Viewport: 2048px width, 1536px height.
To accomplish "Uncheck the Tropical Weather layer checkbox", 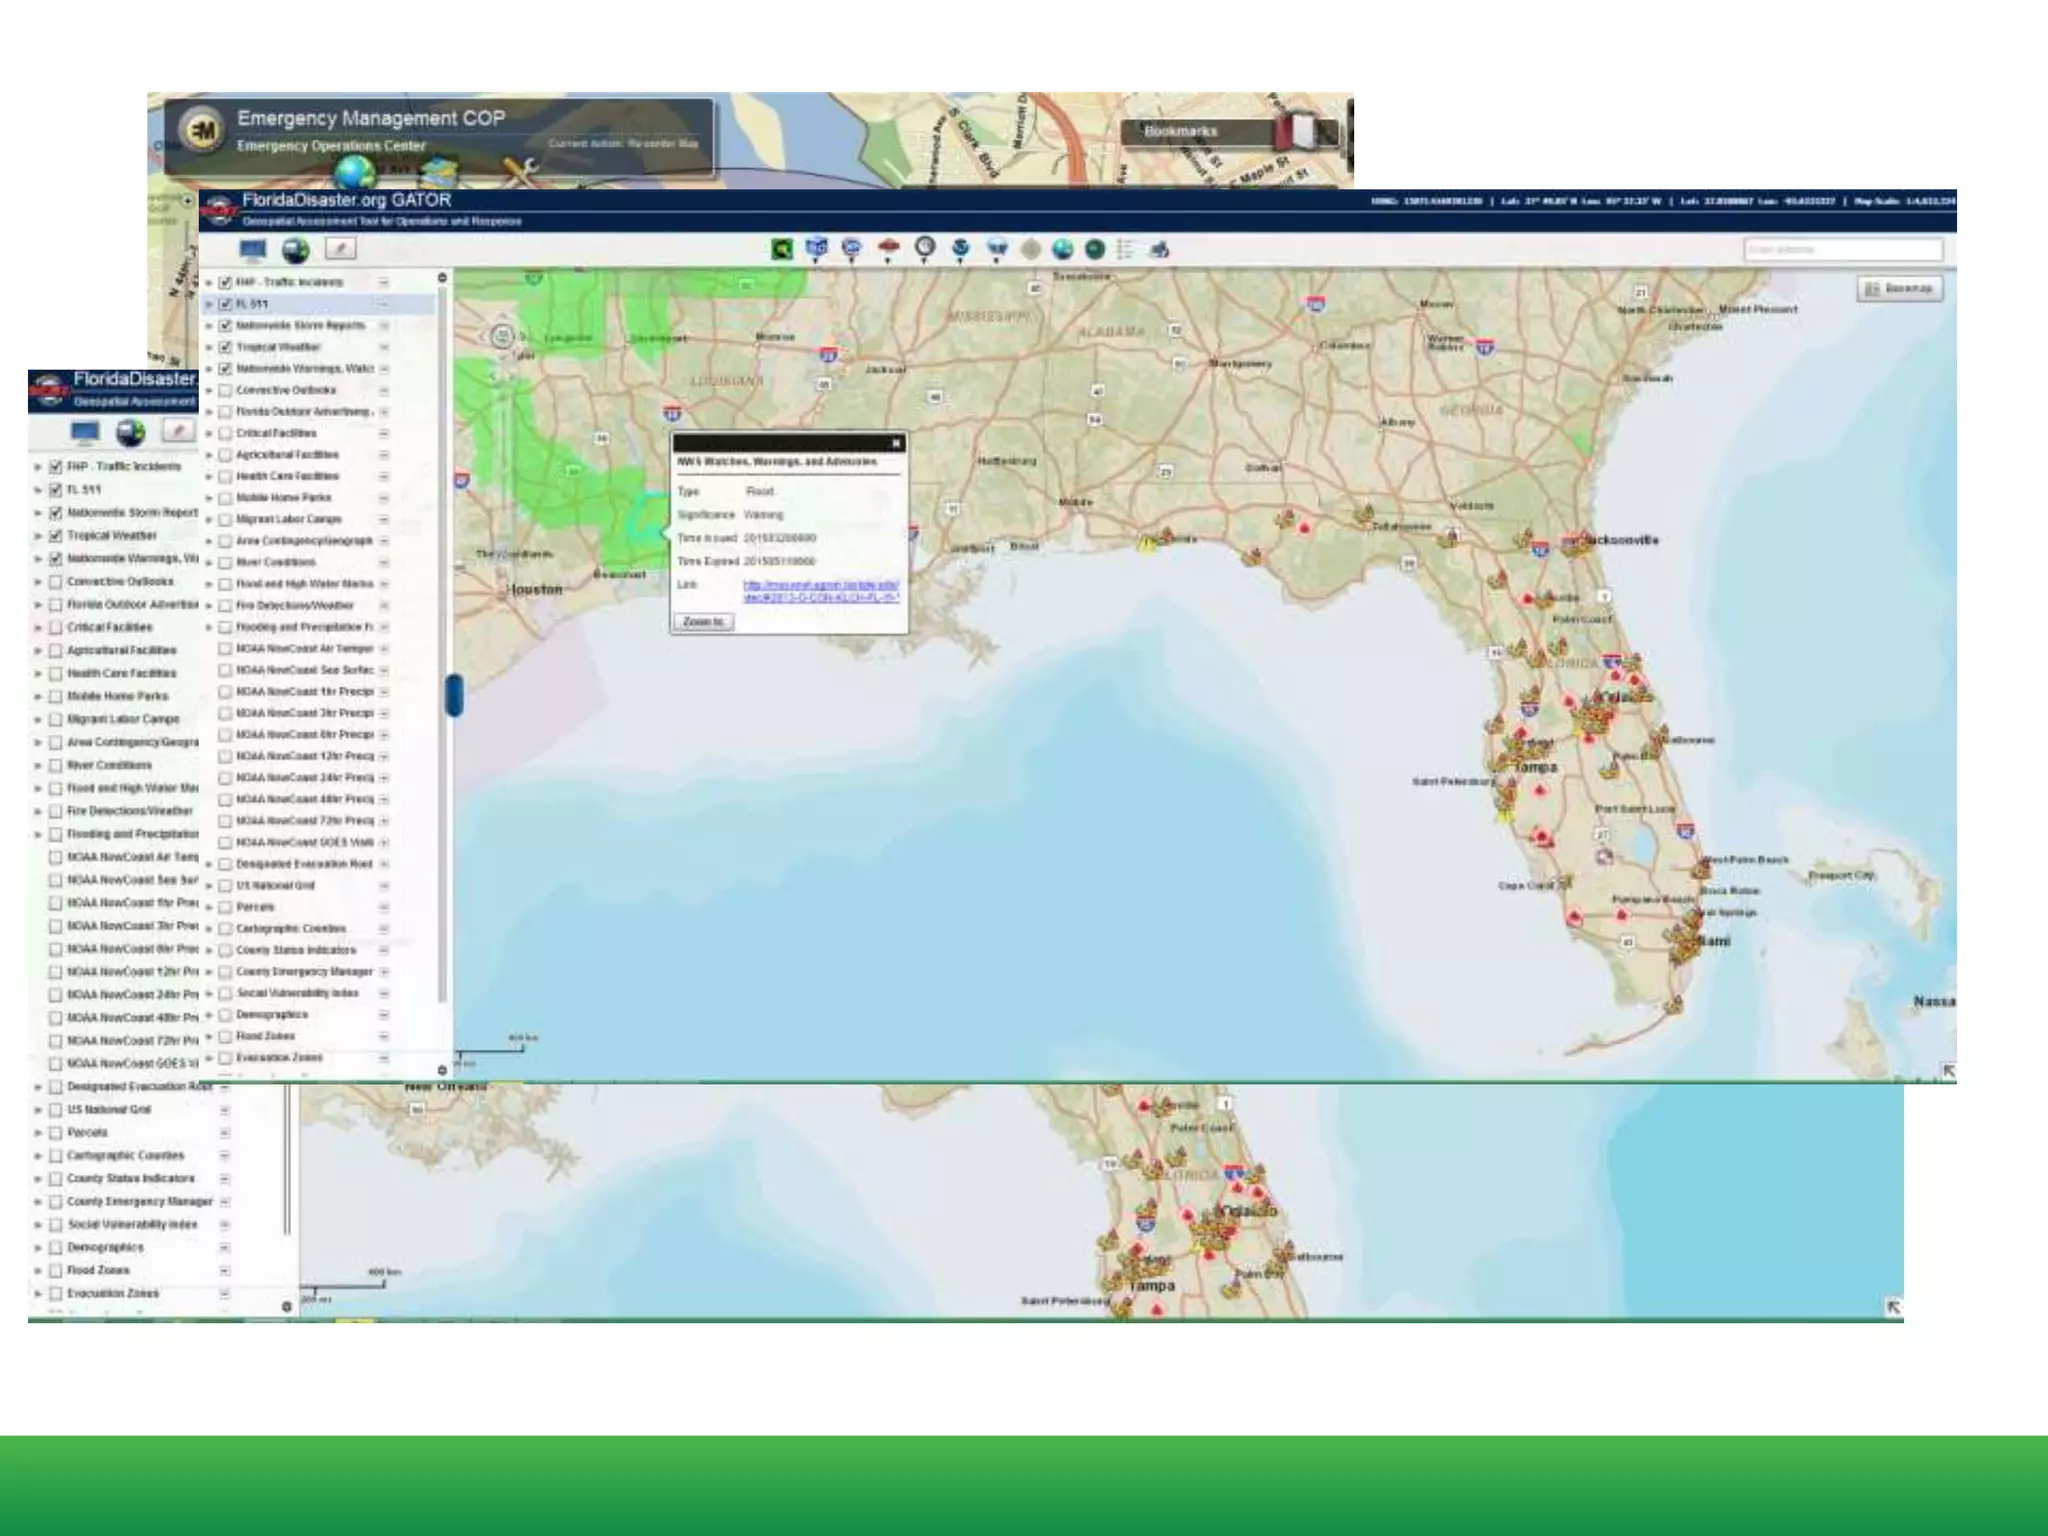I will click(226, 347).
